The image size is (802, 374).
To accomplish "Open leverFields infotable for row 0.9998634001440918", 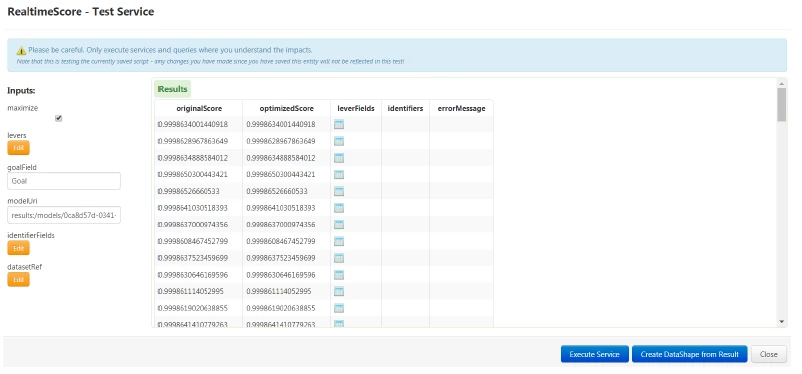I will (x=339, y=124).
